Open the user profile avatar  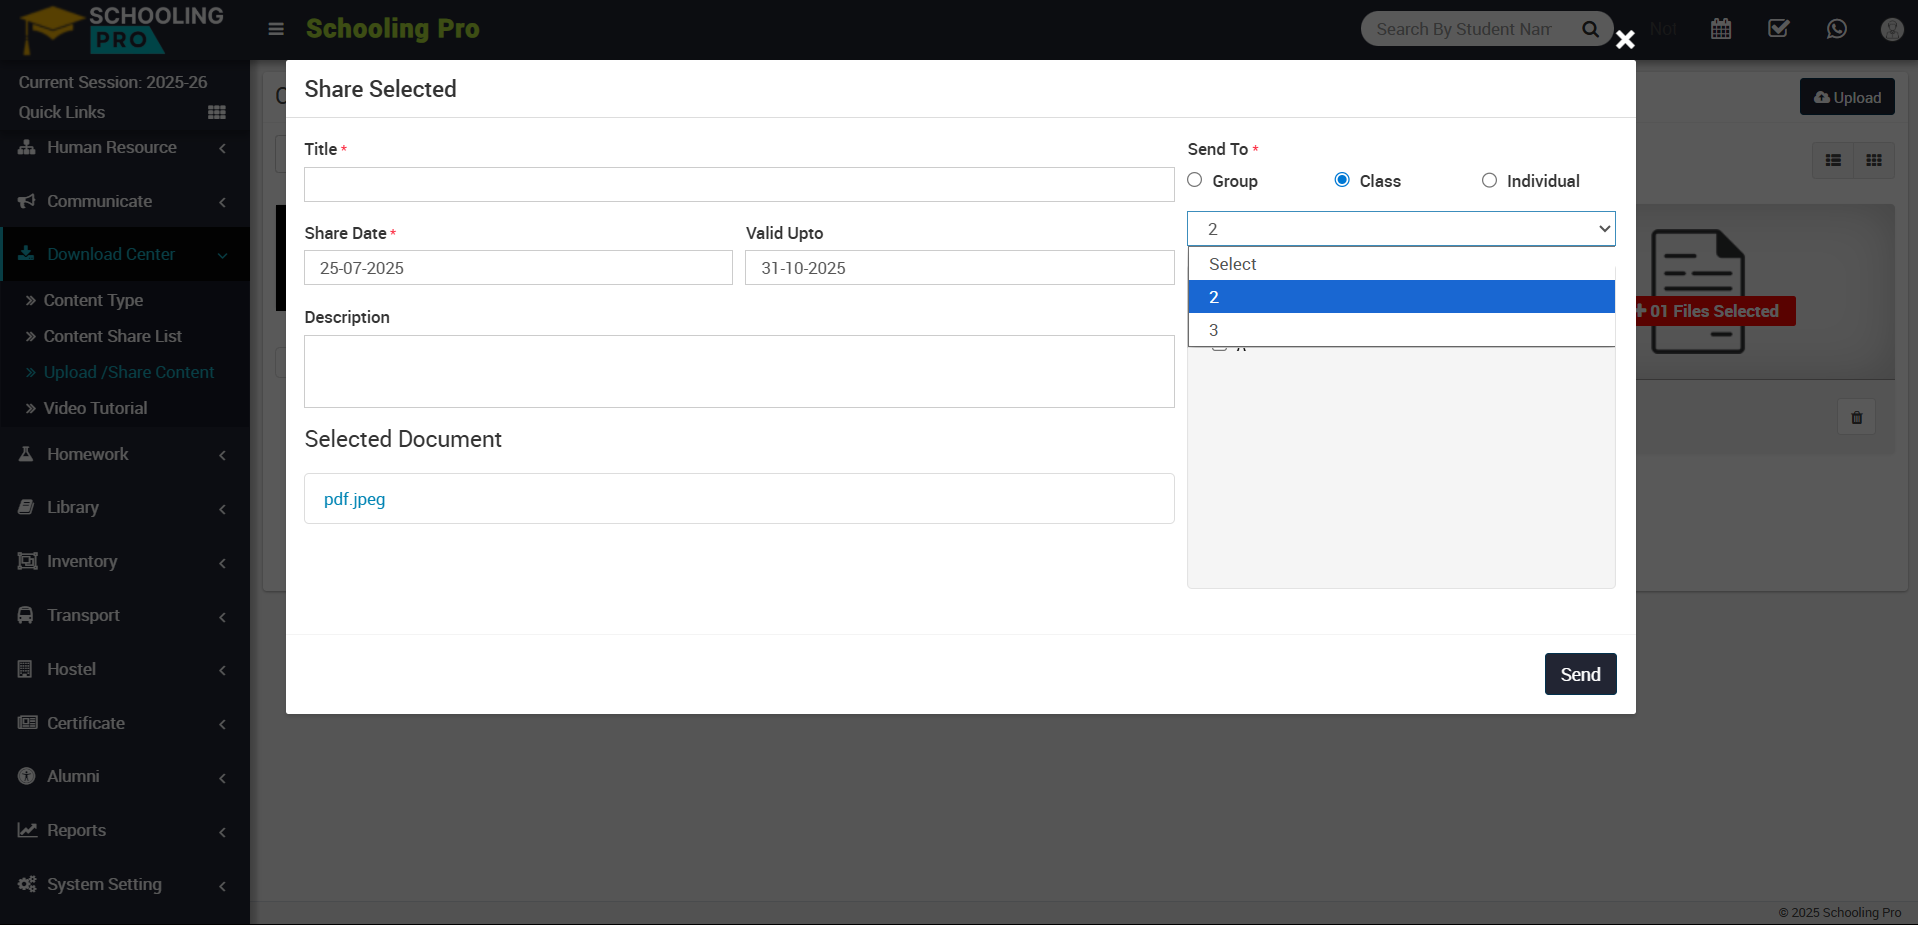1892,29
